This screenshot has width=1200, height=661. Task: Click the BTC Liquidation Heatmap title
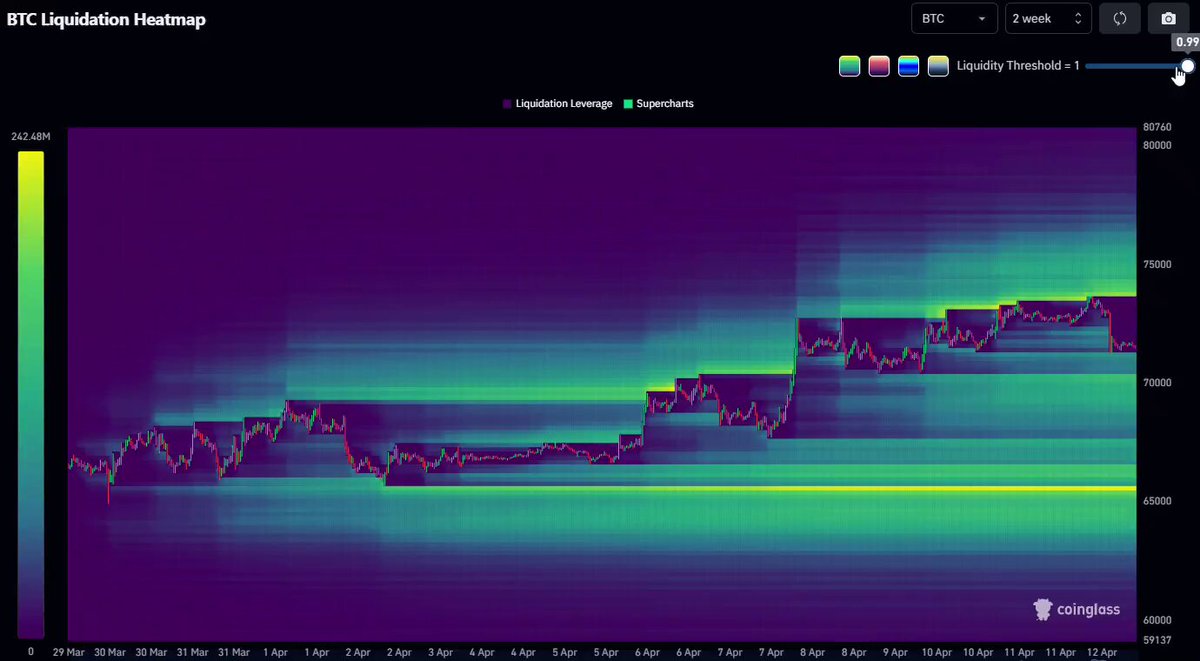(x=106, y=19)
